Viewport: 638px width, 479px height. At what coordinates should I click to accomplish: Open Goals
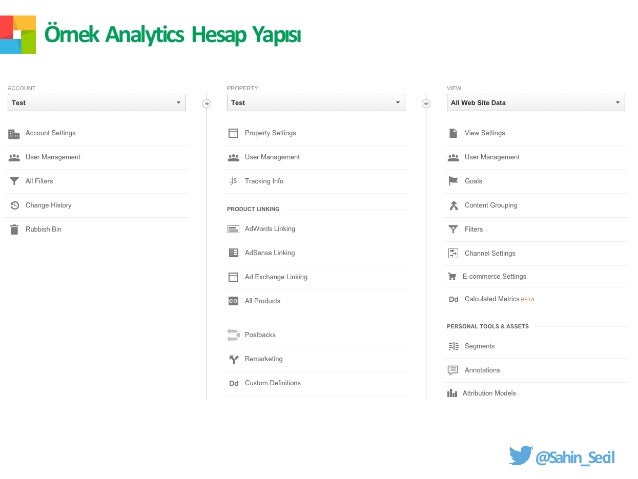(474, 181)
